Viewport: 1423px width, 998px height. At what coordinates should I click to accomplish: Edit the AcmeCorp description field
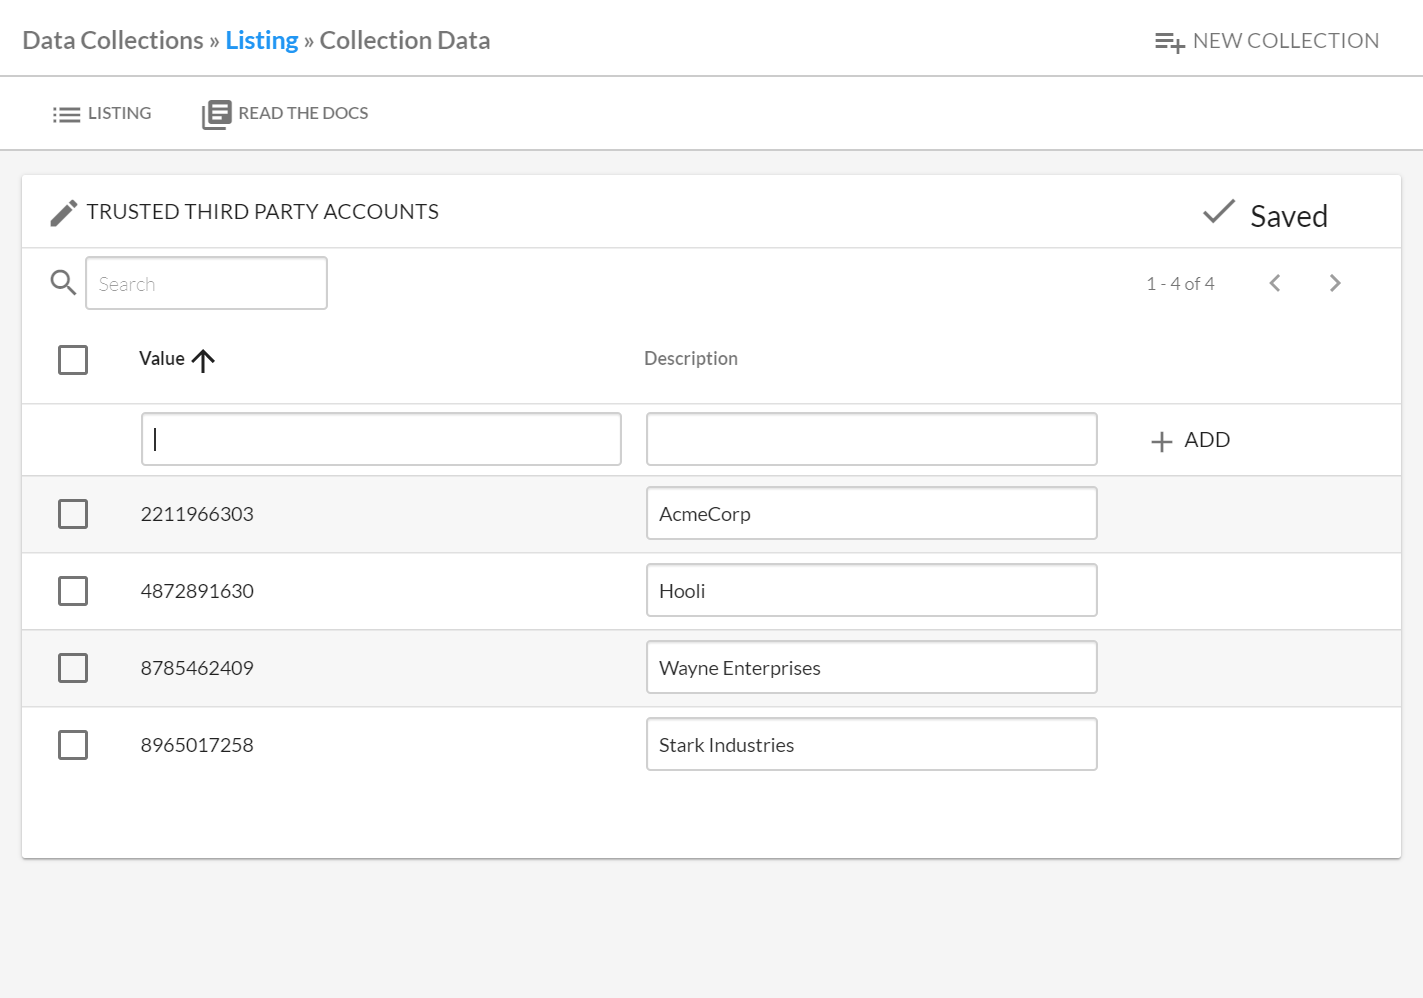pyautogui.click(x=872, y=513)
